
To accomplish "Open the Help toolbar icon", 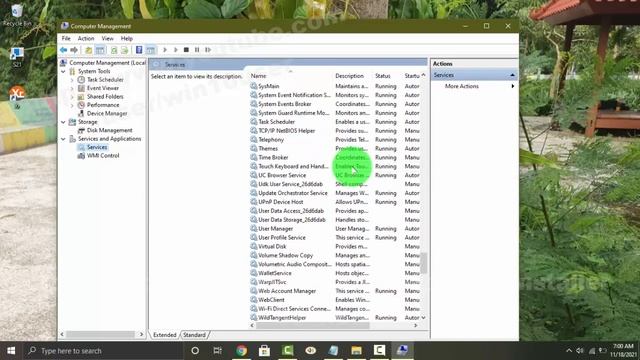I will pos(139,50).
